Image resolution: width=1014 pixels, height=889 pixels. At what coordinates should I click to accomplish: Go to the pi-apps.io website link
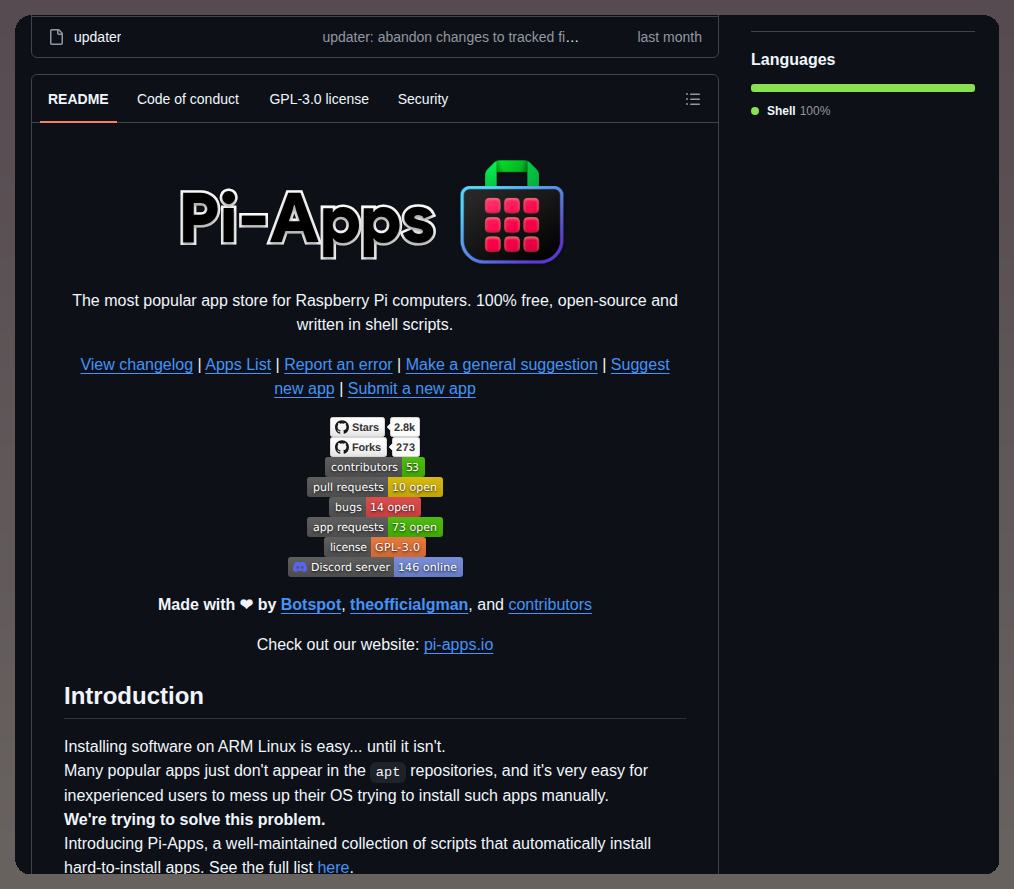(458, 645)
